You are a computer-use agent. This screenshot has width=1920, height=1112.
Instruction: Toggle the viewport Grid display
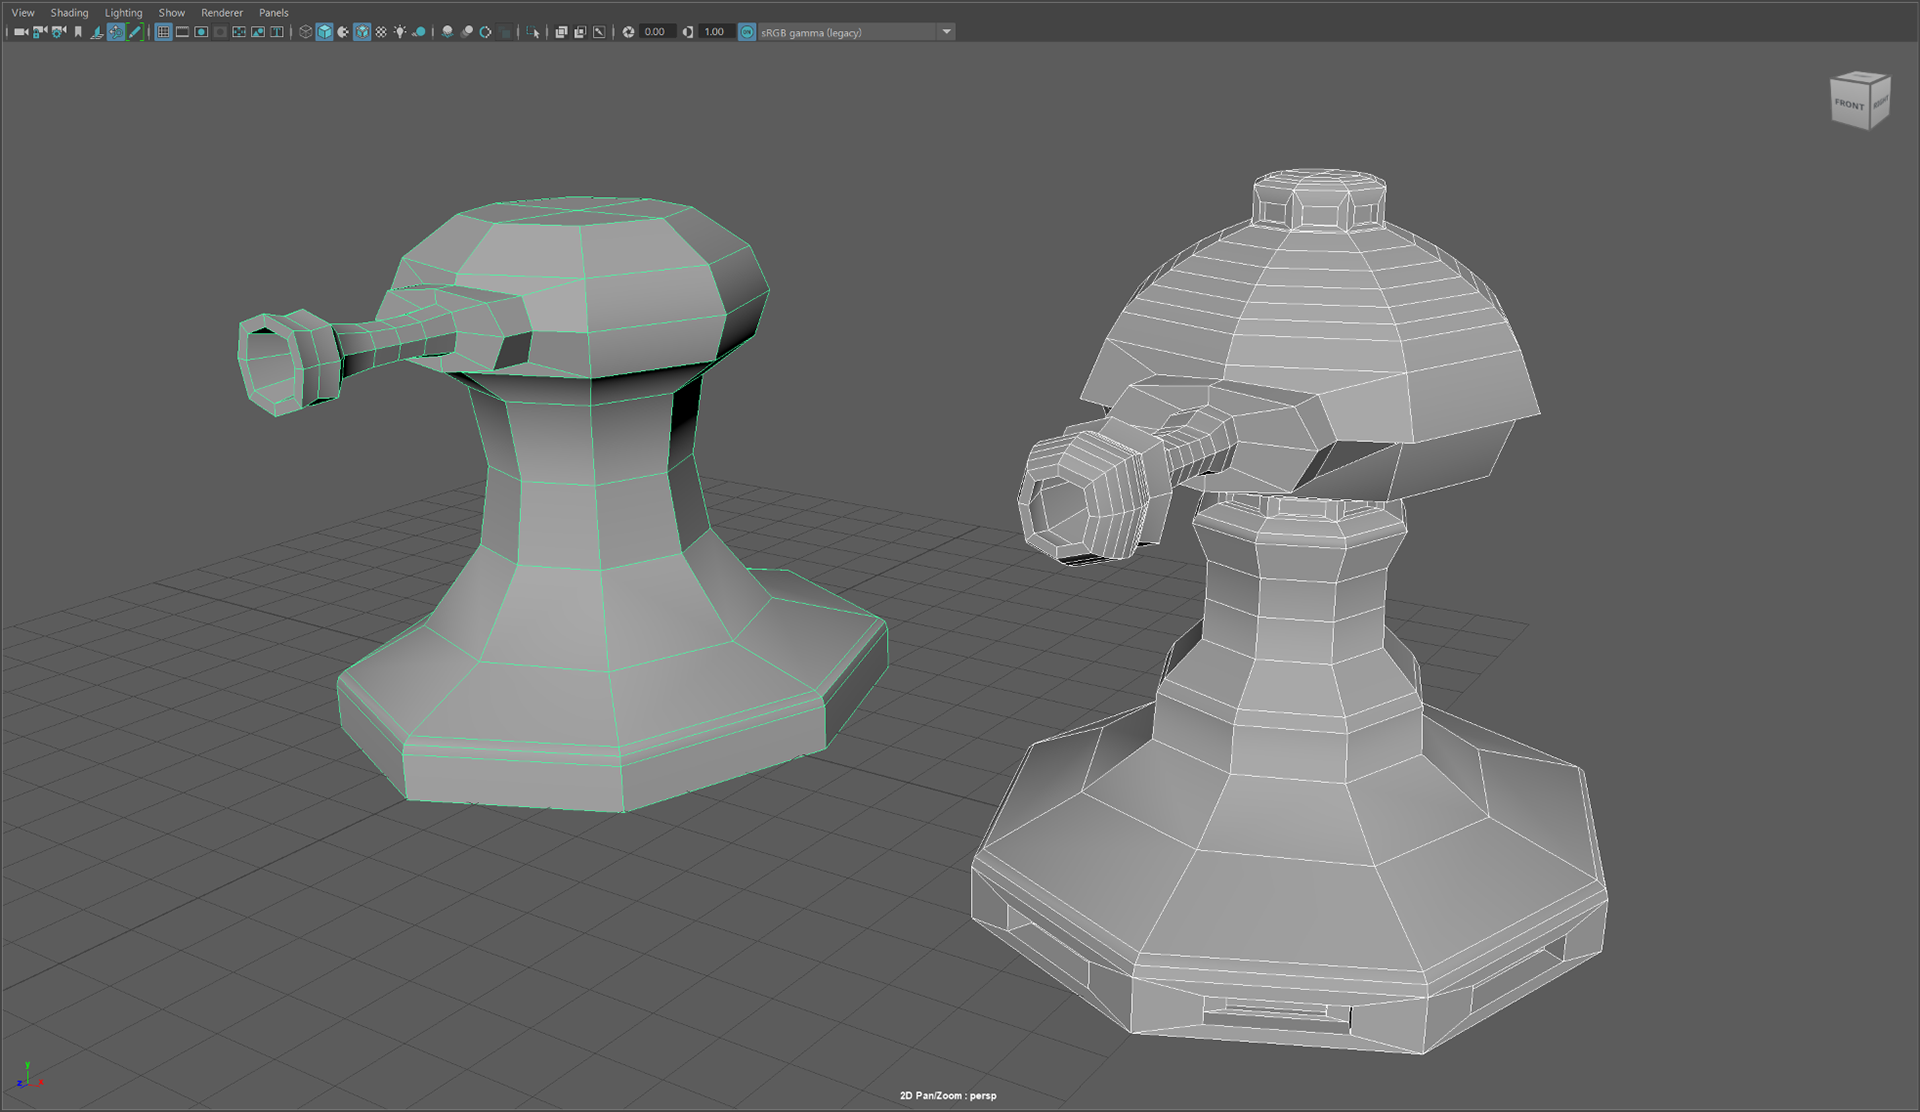[x=163, y=32]
